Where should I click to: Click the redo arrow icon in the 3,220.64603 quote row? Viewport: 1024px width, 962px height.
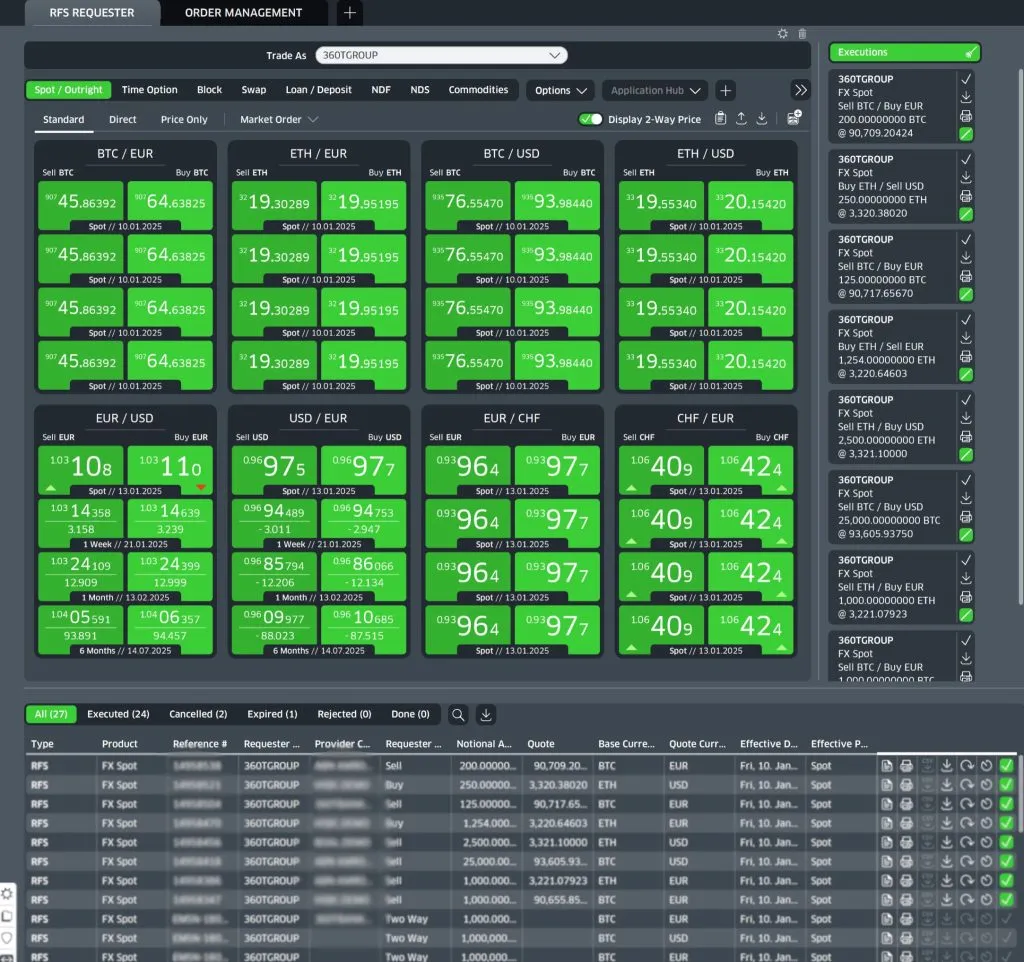click(967, 823)
